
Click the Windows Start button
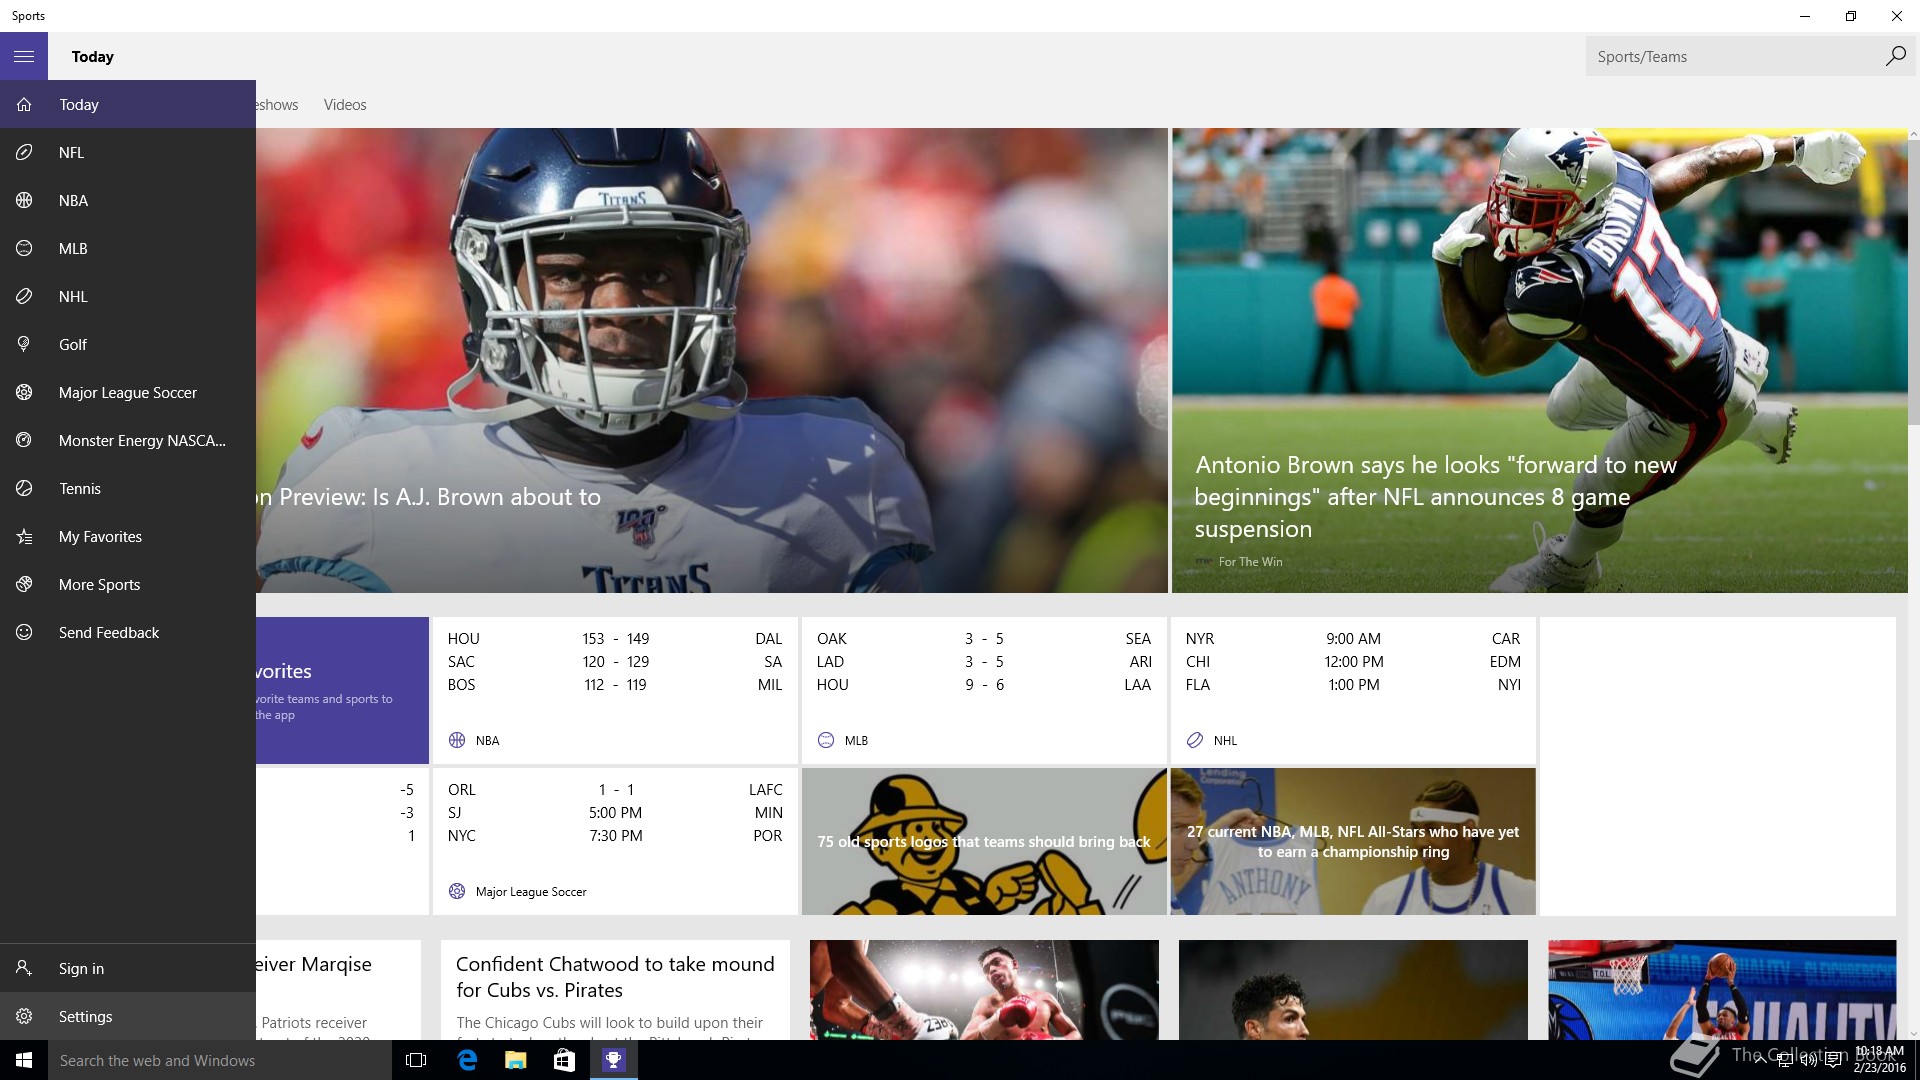(x=24, y=1060)
